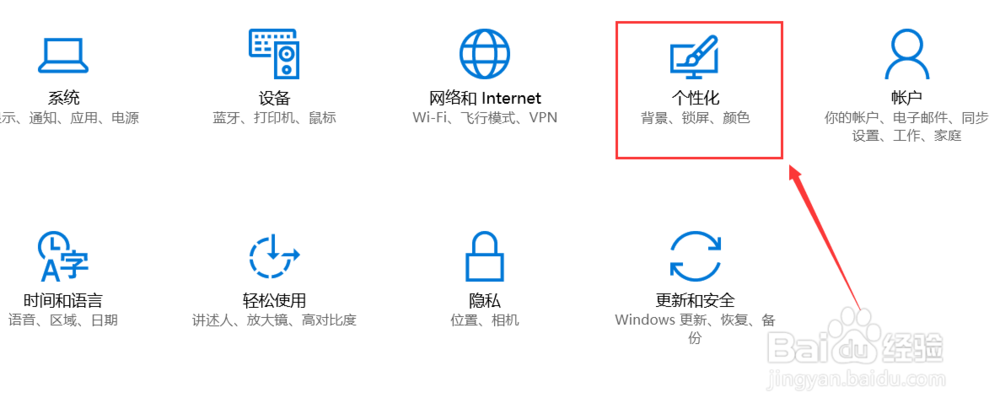Click the Windows 更新、恢复、备份 description
1000x414 pixels.
pyautogui.click(x=695, y=329)
